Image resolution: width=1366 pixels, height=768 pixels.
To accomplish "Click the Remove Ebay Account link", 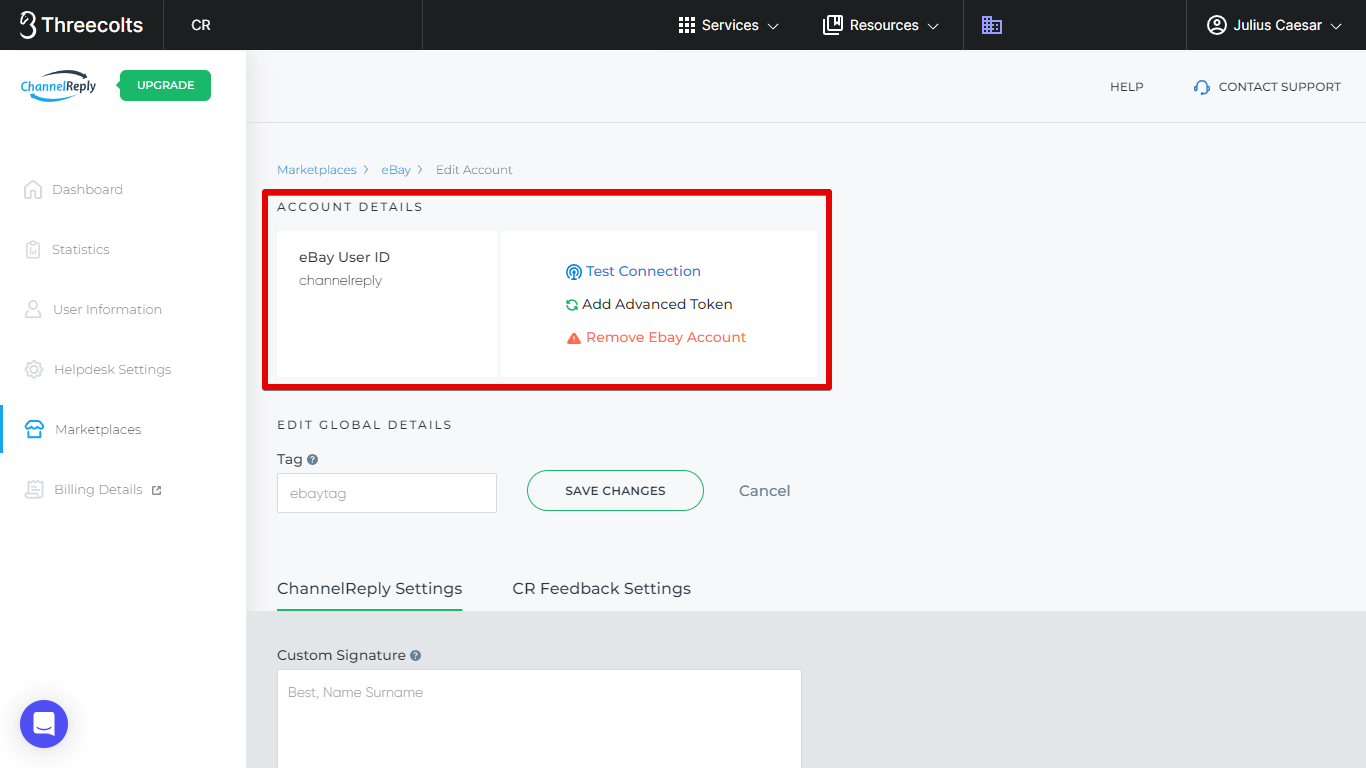I will click(x=666, y=337).
